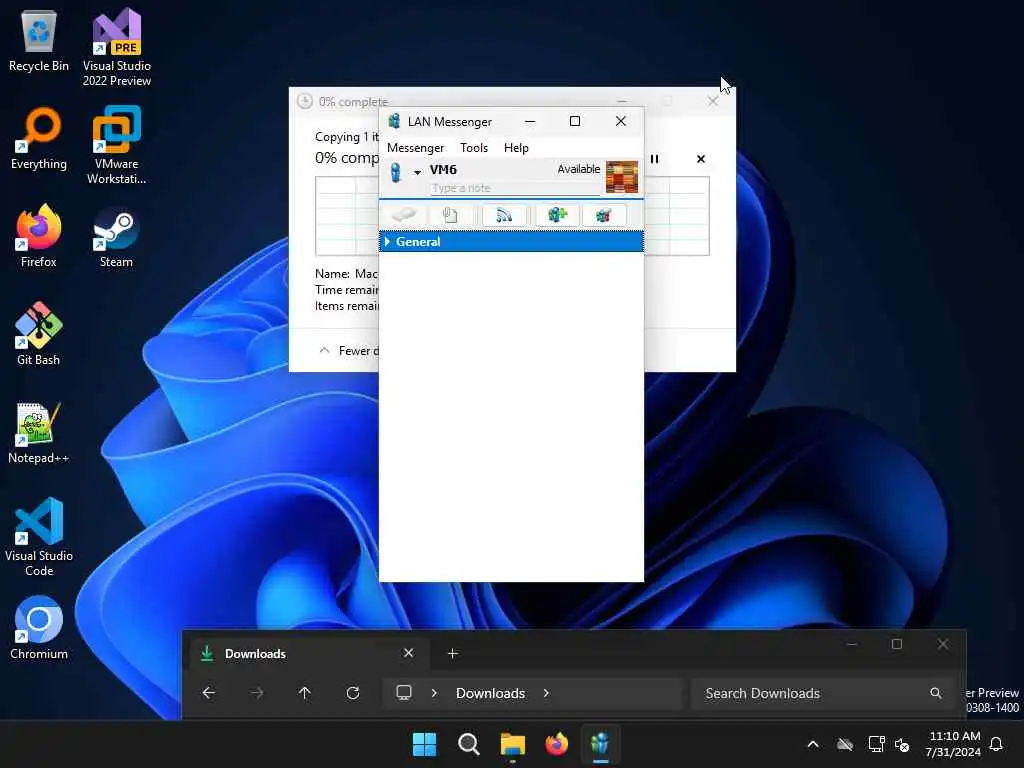This screenshot has height=768, width=1024.
Task: Minimize the LAN Messenger window
Action: 530,121
